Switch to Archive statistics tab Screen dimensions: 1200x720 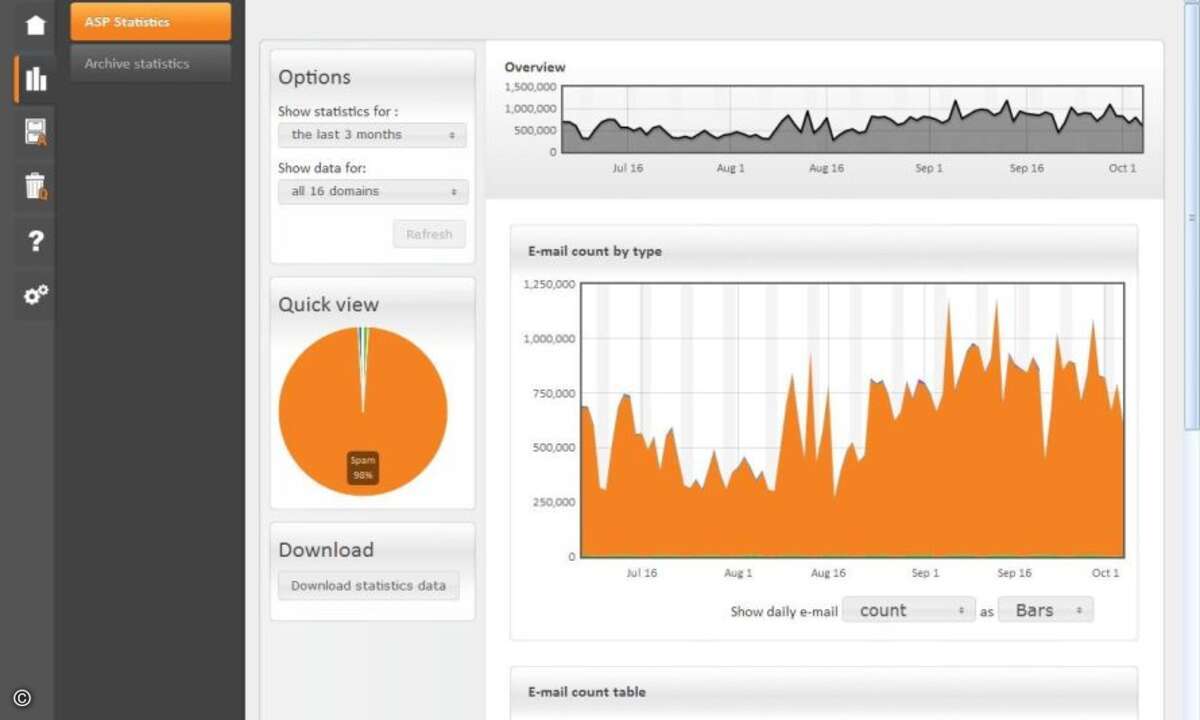point(150,63)
